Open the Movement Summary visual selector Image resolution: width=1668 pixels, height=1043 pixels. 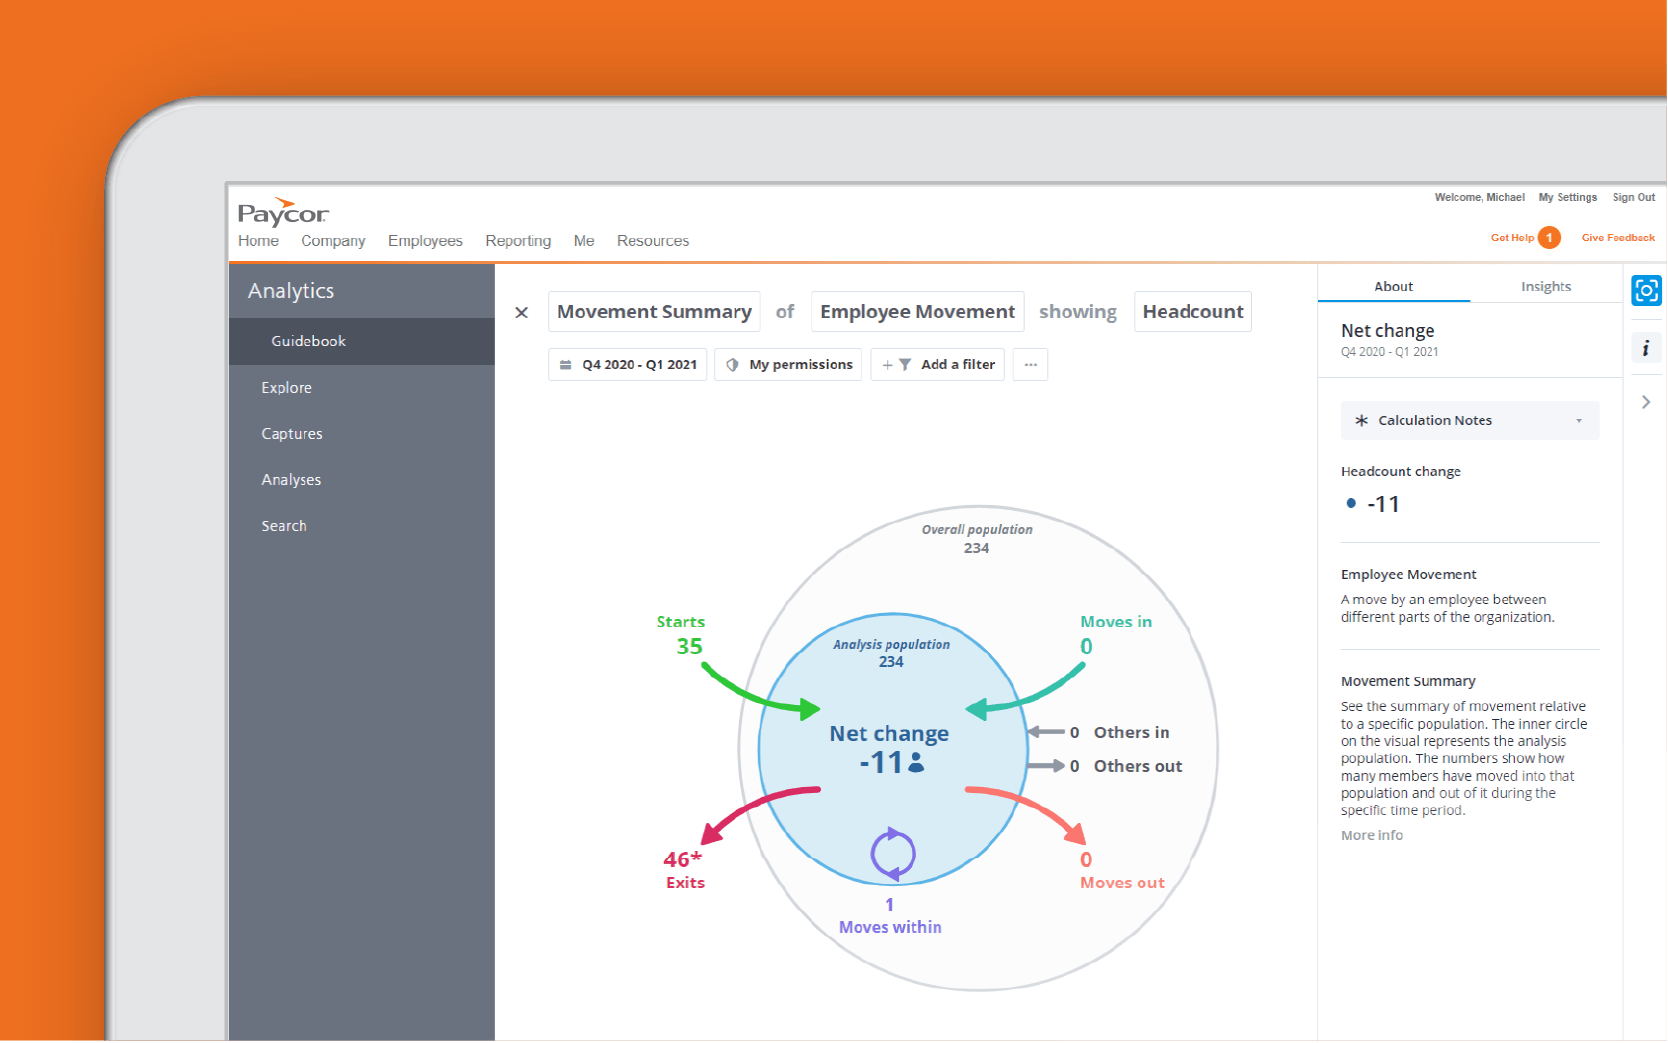coord(654,312)
